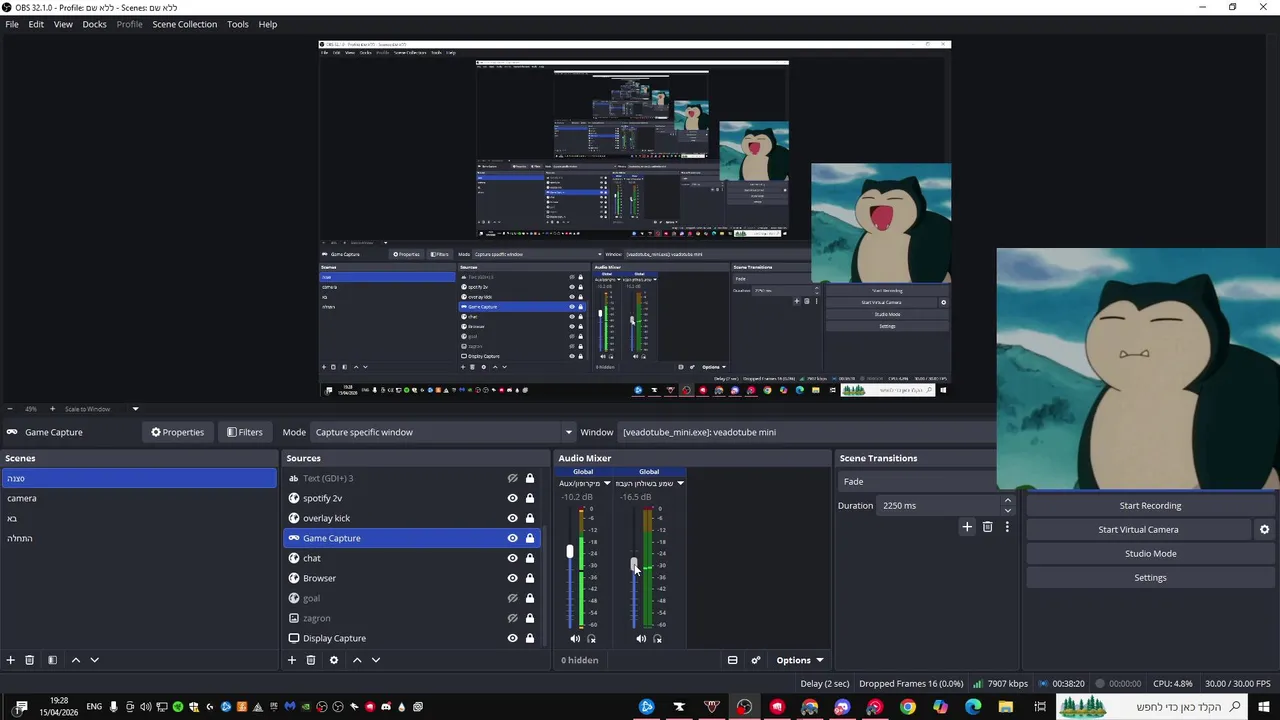The width and height of the screenshot is (1280, 720).
Task: Hide the overlay kick source
Action: coord(512,518)
